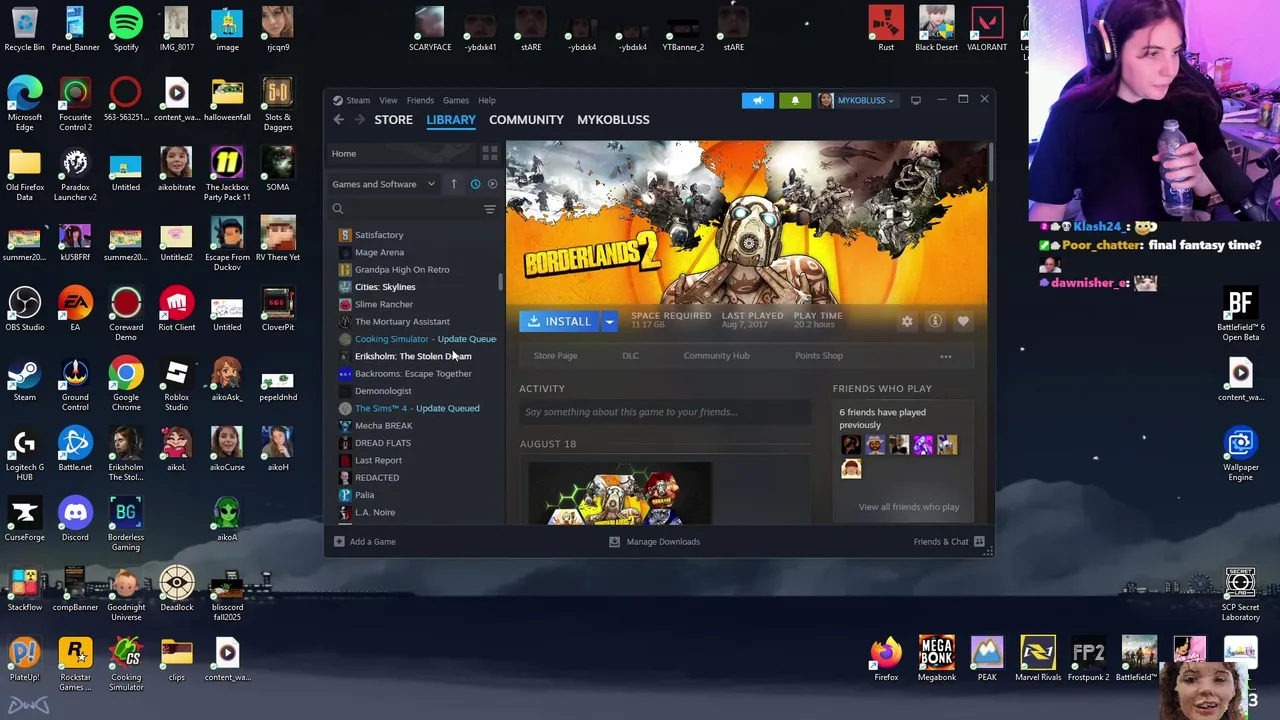Click the library search field

[410, 209]
